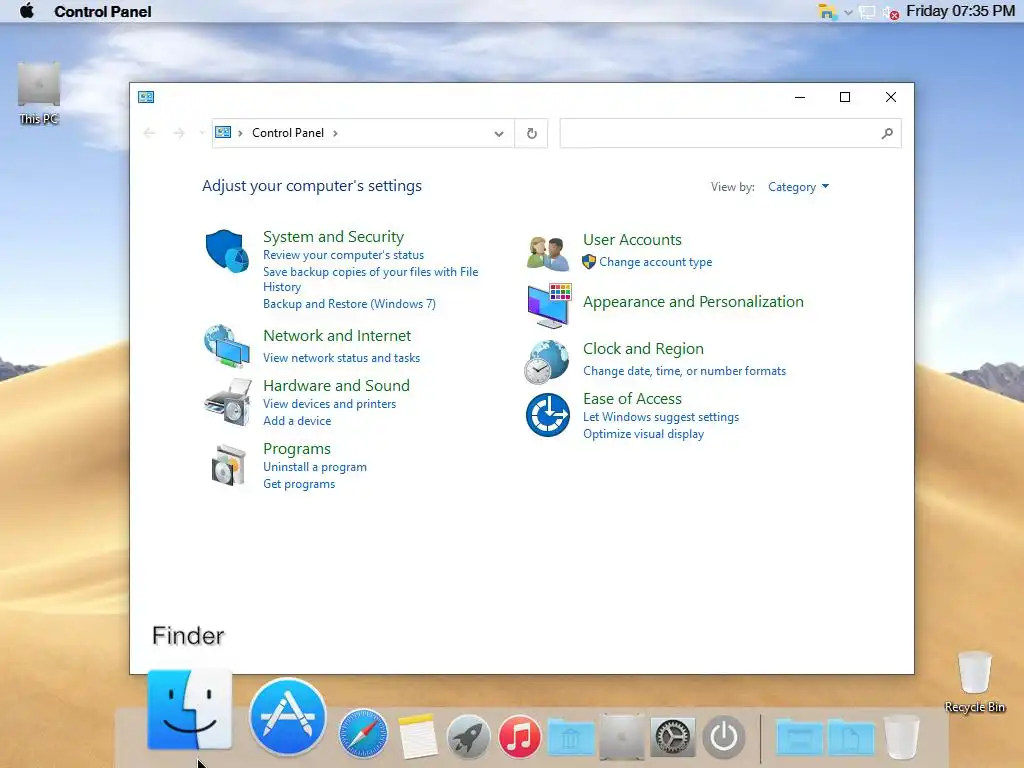The height and width of the screenshot is (768, 1024).
Task: Click the Control Panel search field
Action: (x=730, y=133)
